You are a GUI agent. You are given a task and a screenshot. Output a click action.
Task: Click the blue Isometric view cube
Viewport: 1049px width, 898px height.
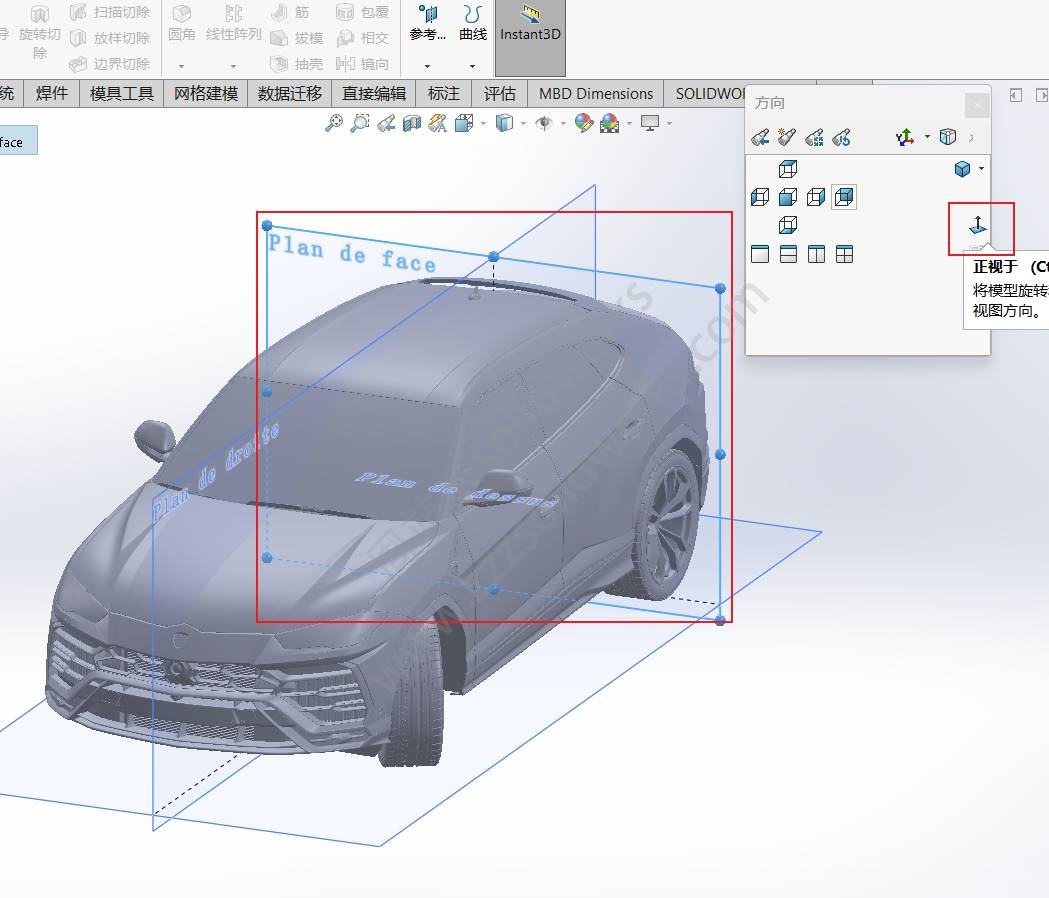click(963, 169)
